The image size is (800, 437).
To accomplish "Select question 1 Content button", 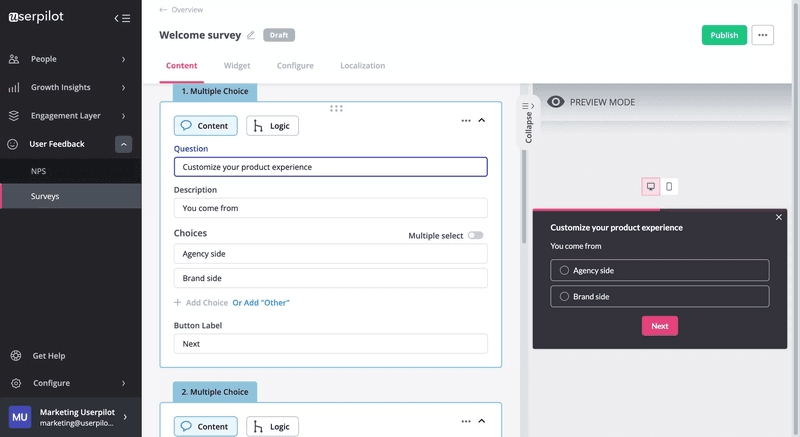I will (206, 126).
